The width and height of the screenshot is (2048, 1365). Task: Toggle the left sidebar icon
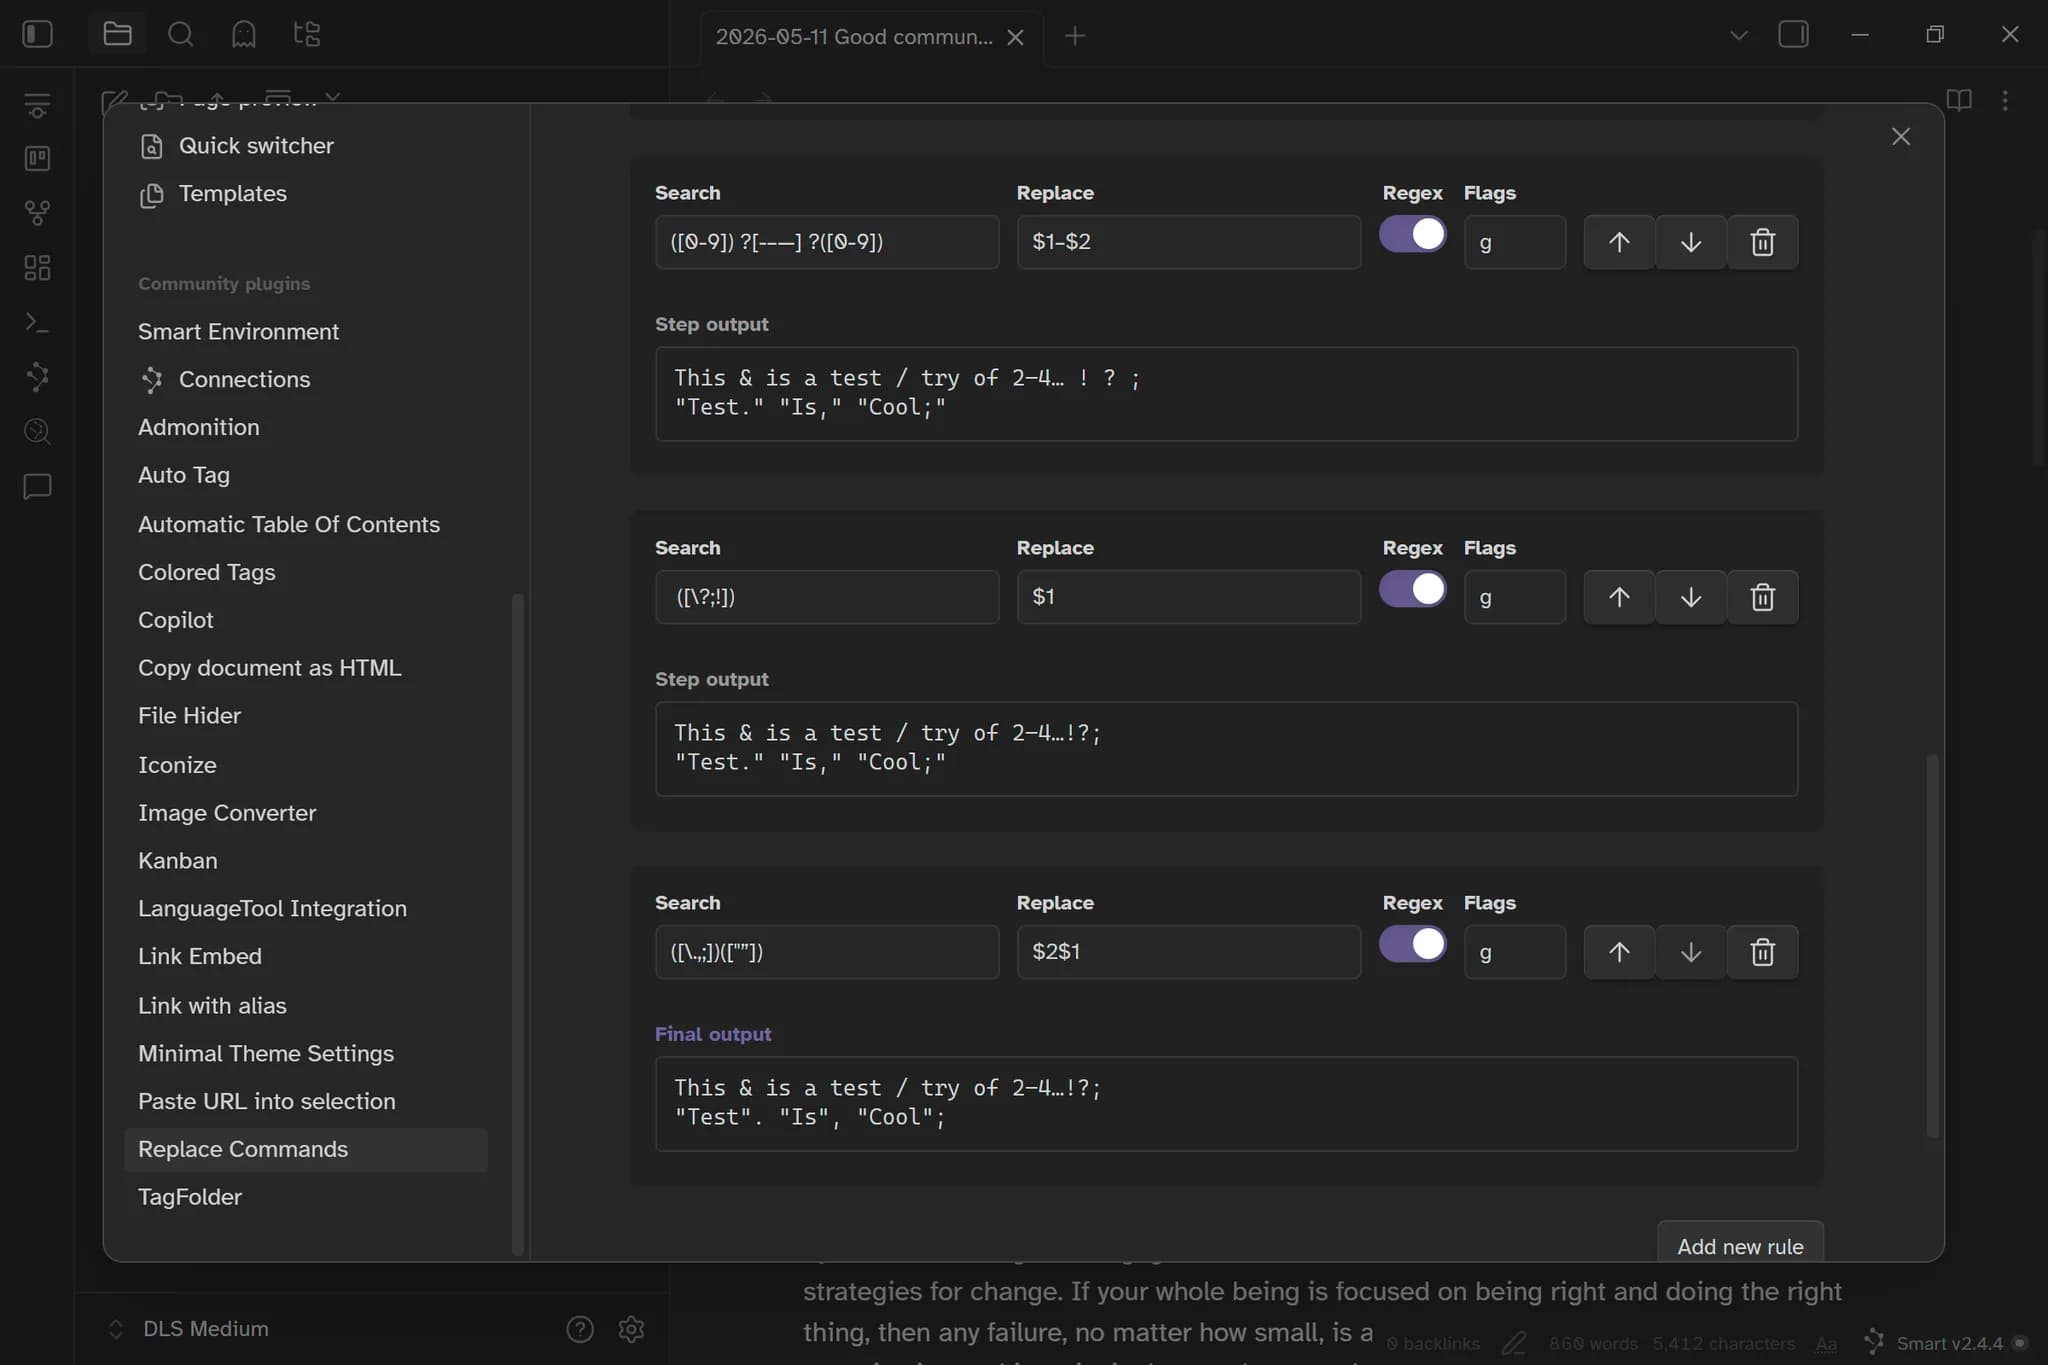coord(37,34)
